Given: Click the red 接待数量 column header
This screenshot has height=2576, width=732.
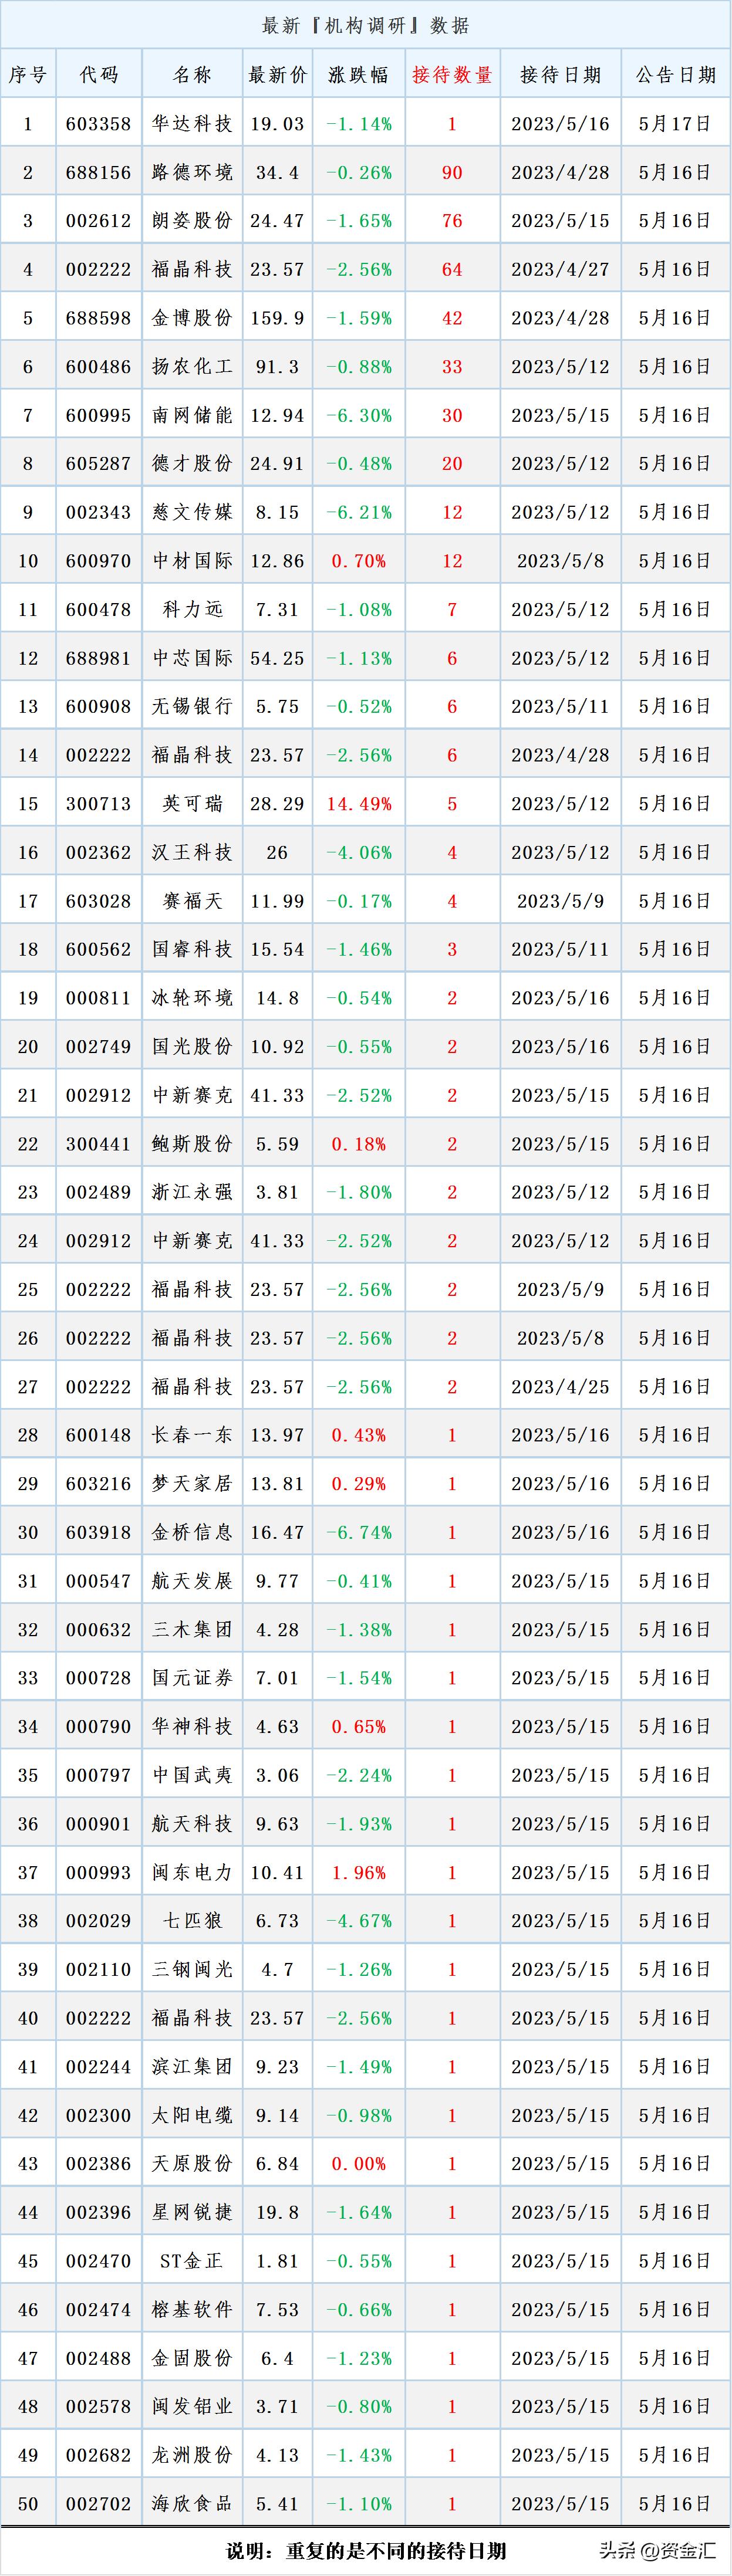Looking at the screenshot, I should tap(452, 74).
